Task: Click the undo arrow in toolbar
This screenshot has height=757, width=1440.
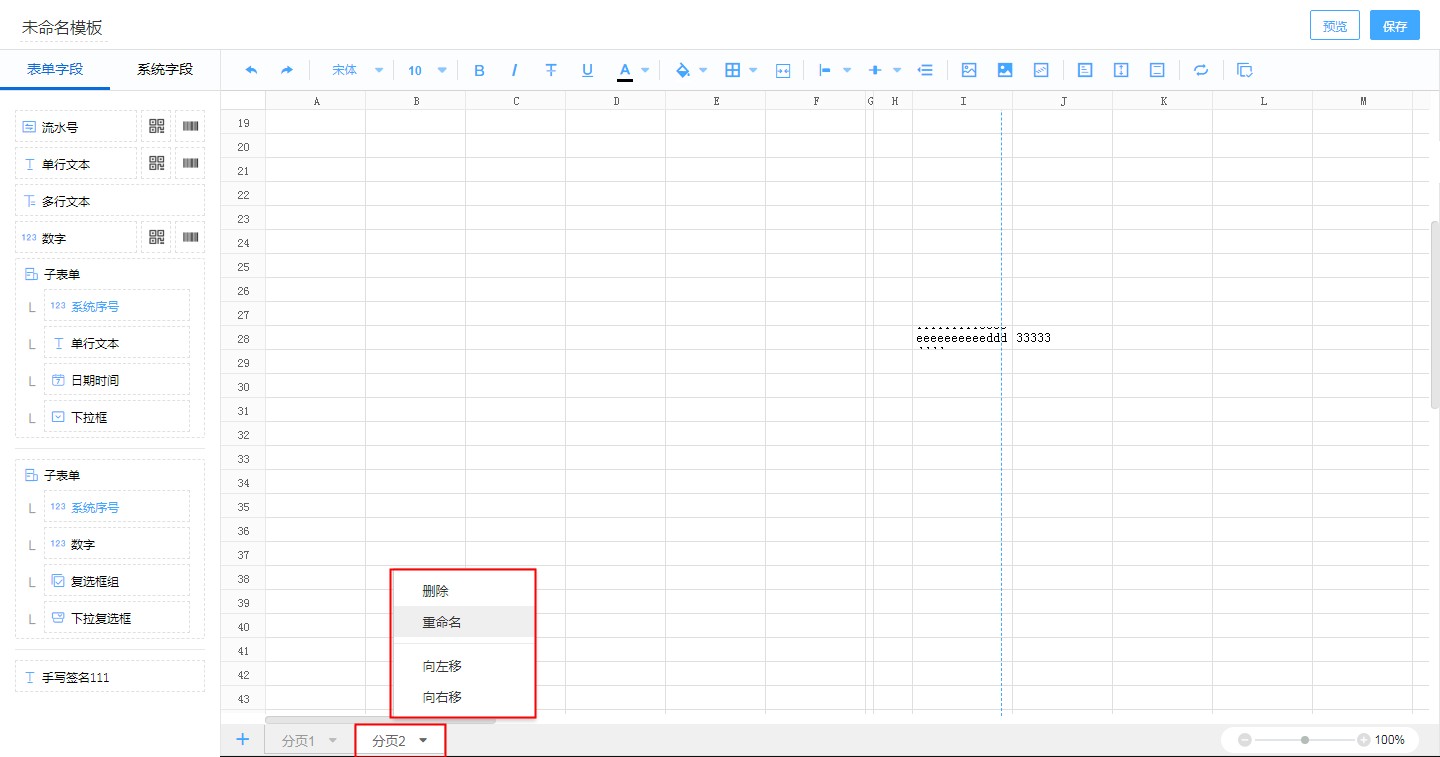Action: [x=251, y=70]
